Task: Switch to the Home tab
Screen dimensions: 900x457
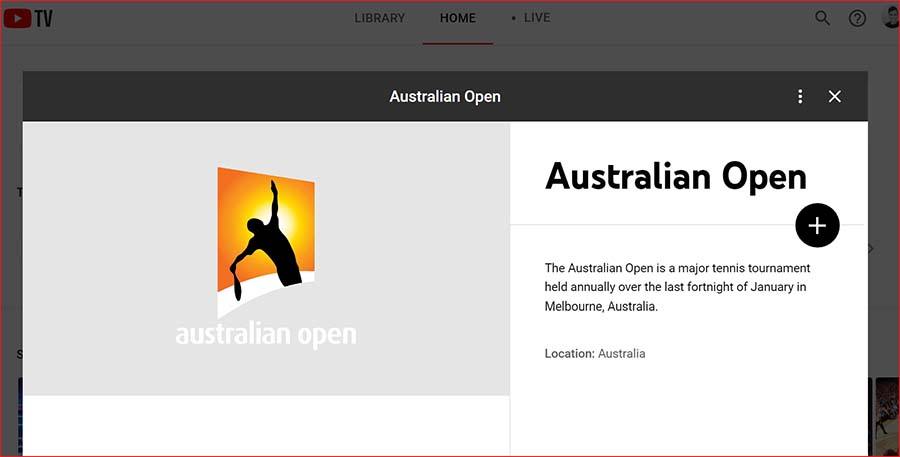Action: (x=457, y=18)
